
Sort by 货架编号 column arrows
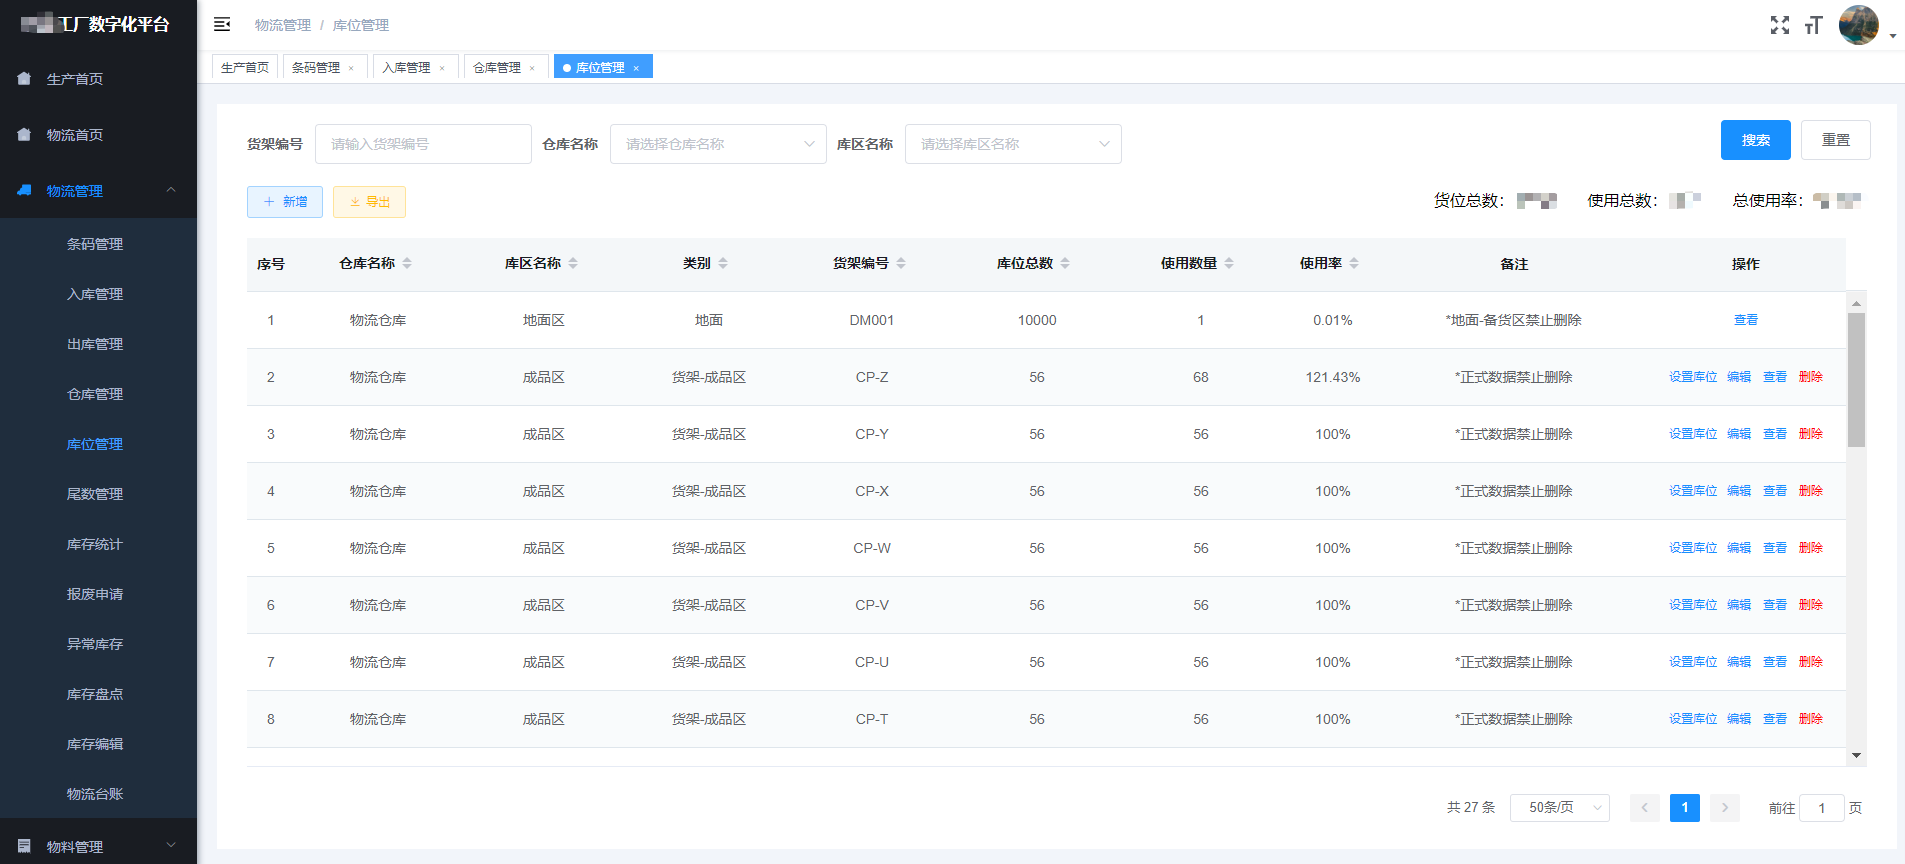[x=901, y=263]
